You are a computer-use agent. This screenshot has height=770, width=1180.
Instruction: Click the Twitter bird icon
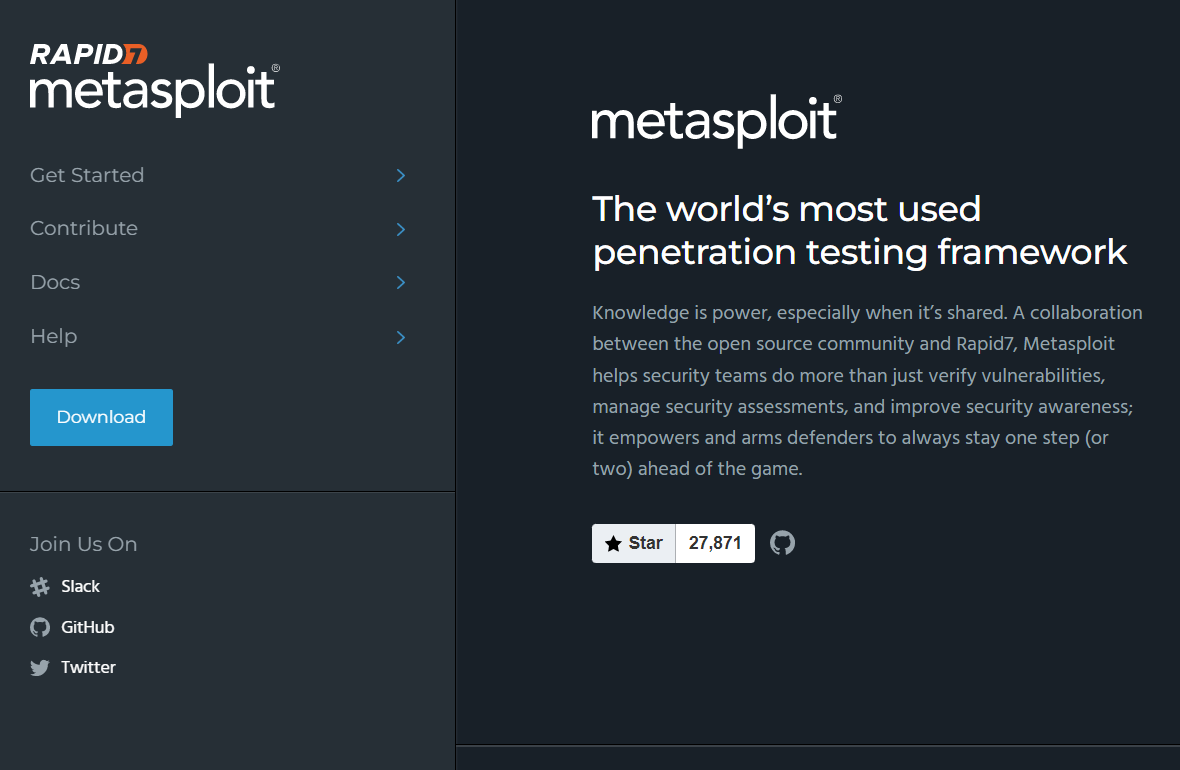(x=39, y=667)
